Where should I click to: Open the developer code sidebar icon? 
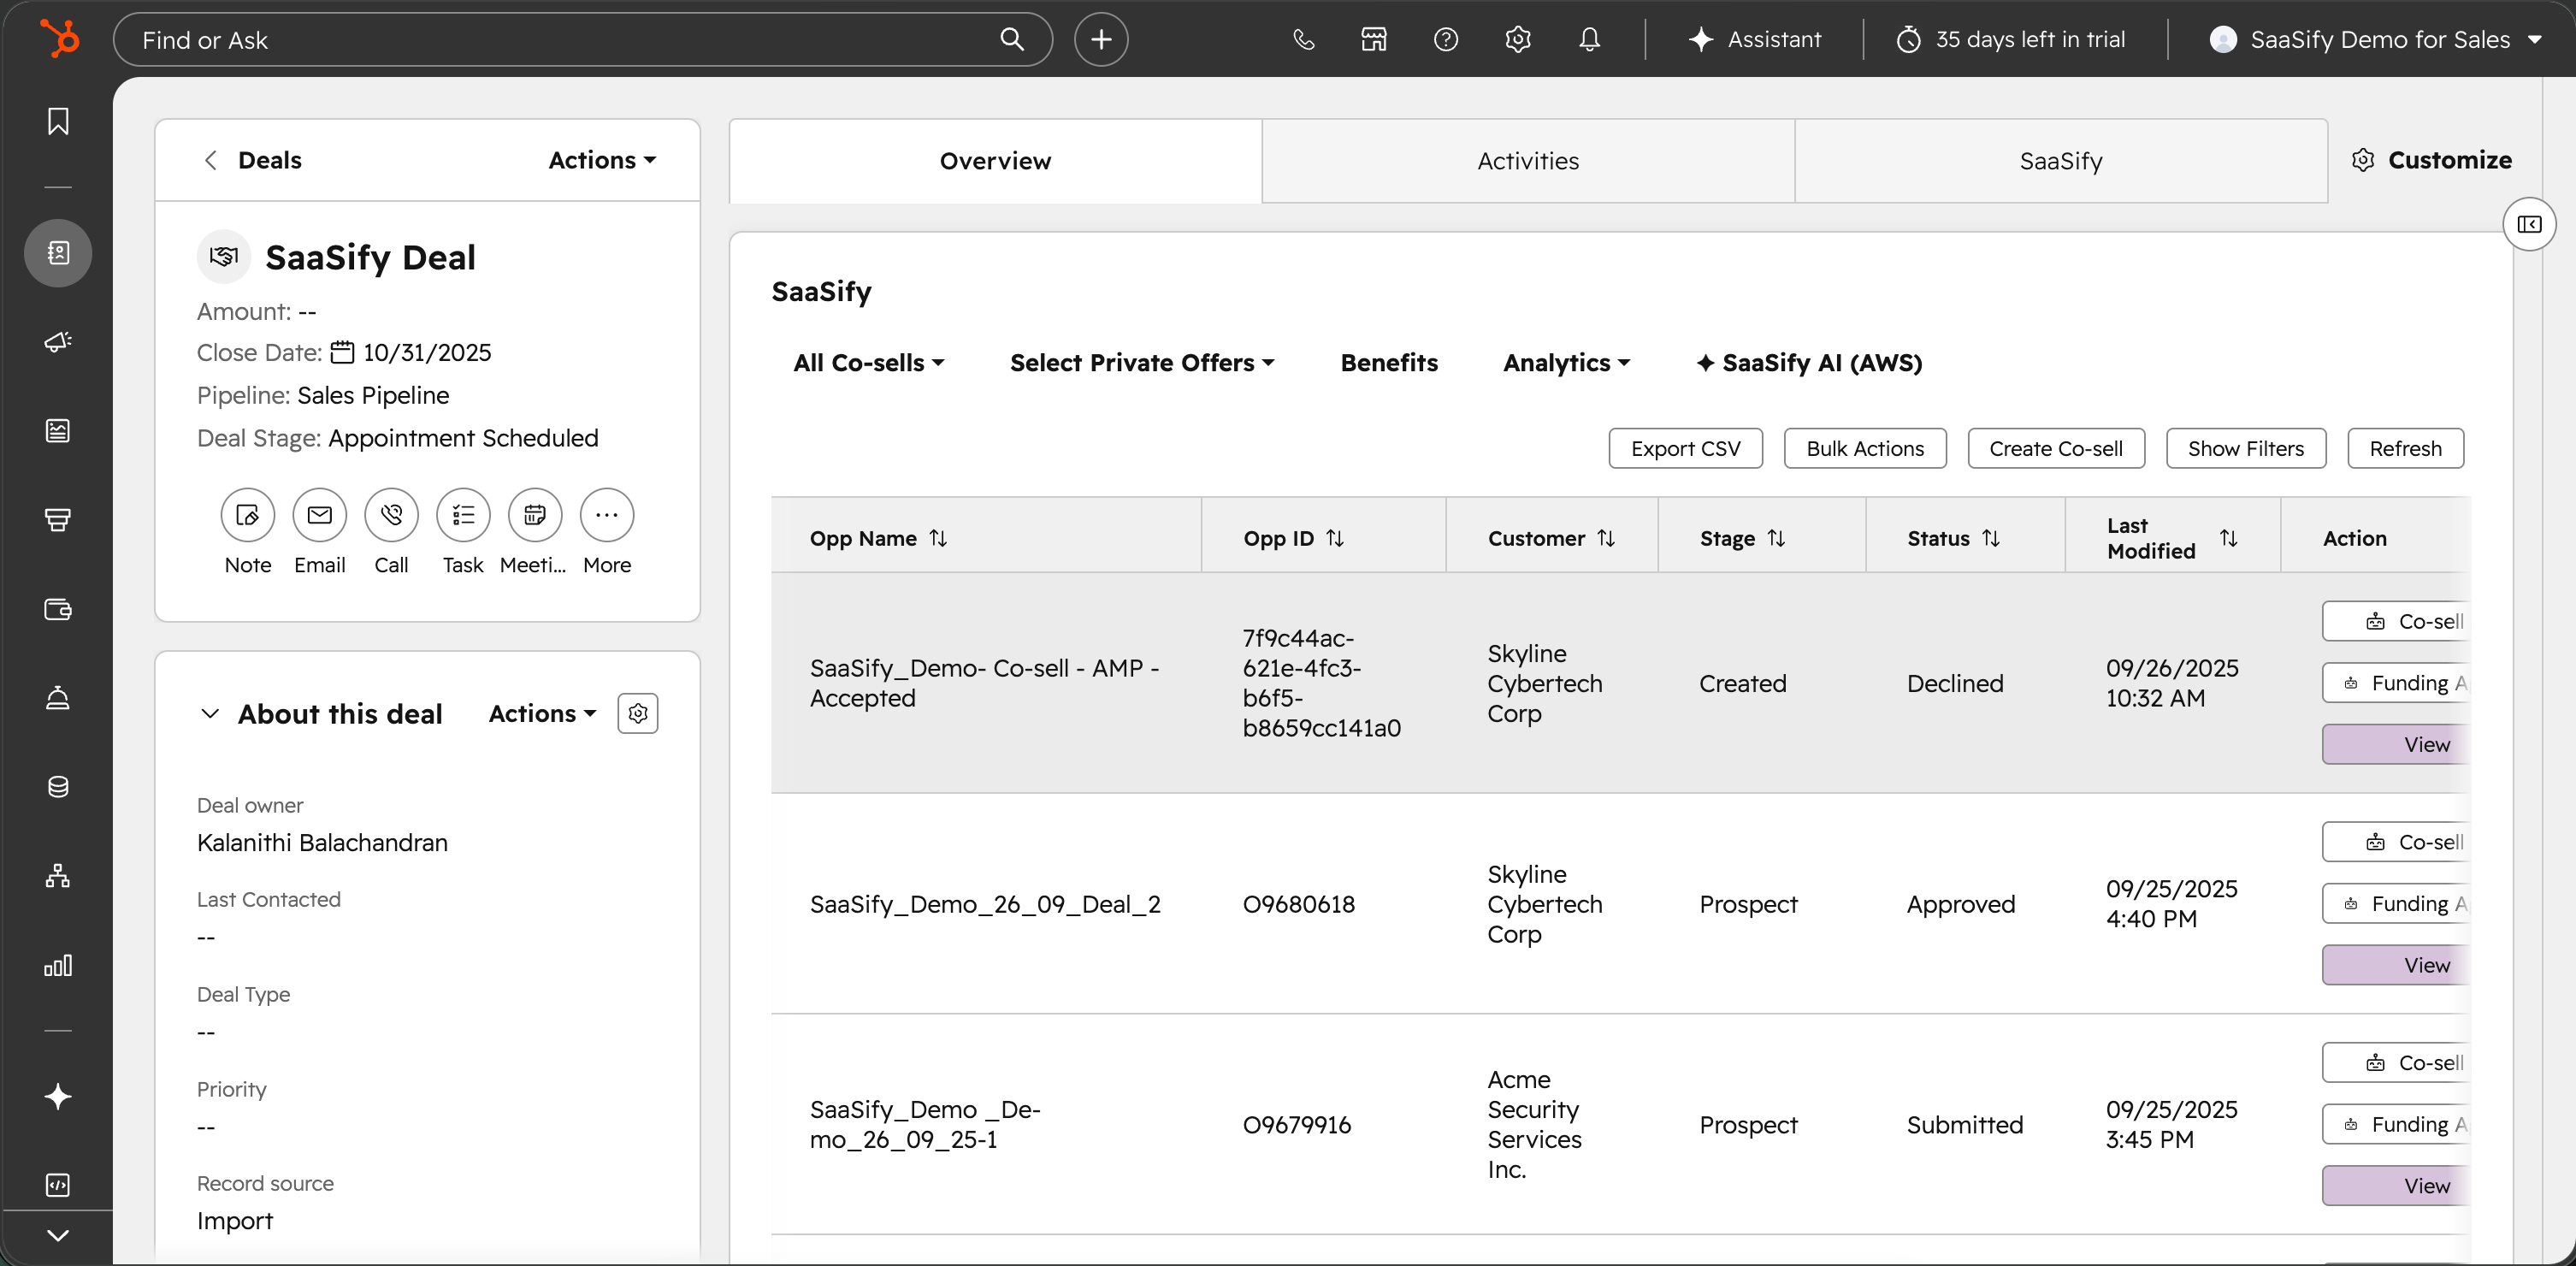58,1185
